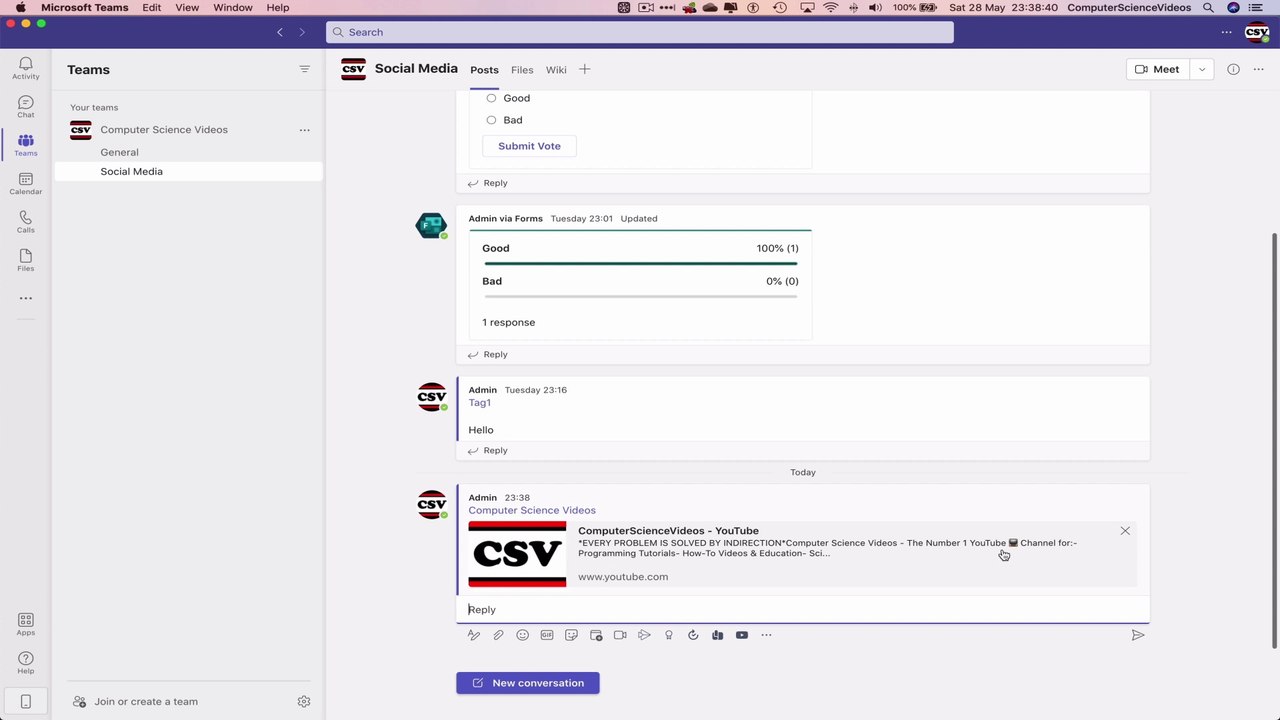Click the Stream icon in compose bar
This screenshot has height=720, width=1280.
point(644,635)
